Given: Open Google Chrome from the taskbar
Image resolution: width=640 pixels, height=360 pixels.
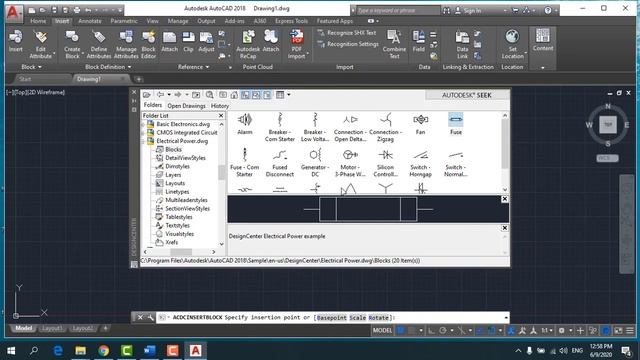Looking at the screenshot, I should tap(104, 350).
